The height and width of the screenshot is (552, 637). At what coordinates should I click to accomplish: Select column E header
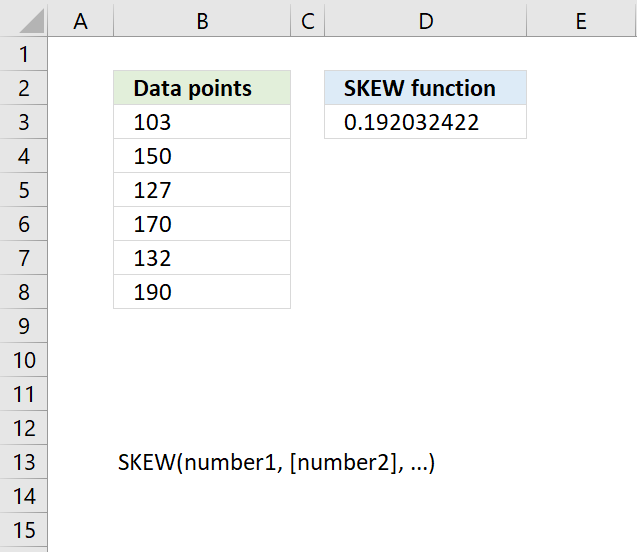[581, 20]
